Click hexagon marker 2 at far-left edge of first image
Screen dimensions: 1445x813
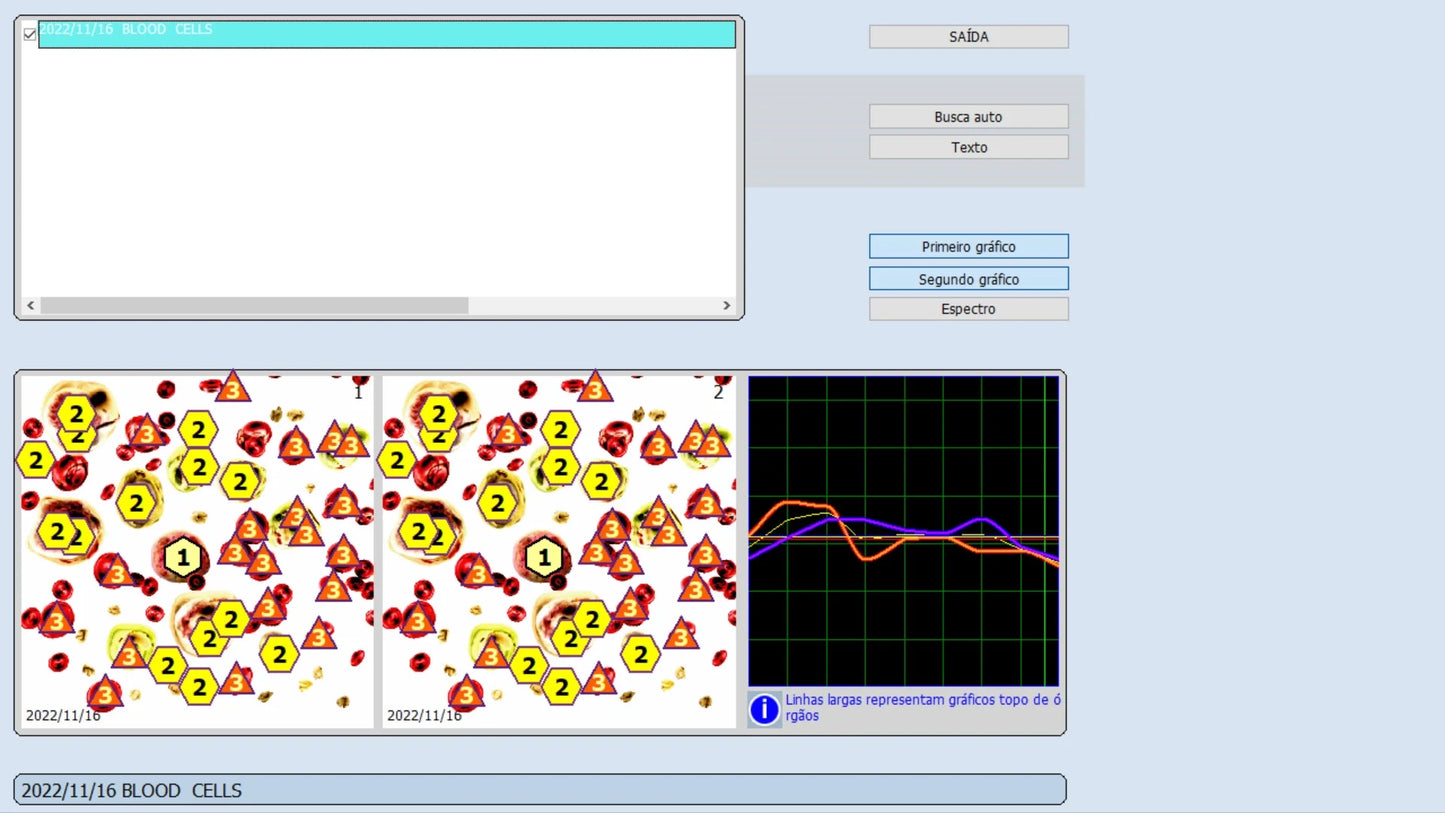click(35, 460)
